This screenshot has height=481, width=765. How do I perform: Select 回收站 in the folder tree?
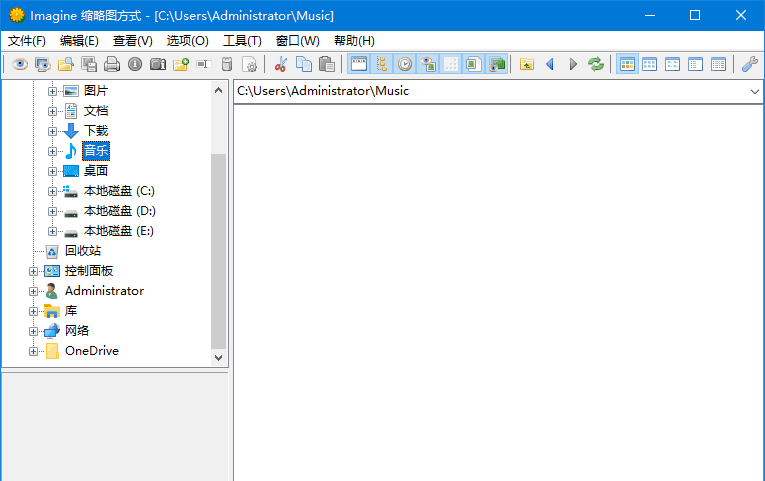pos(83,251)
